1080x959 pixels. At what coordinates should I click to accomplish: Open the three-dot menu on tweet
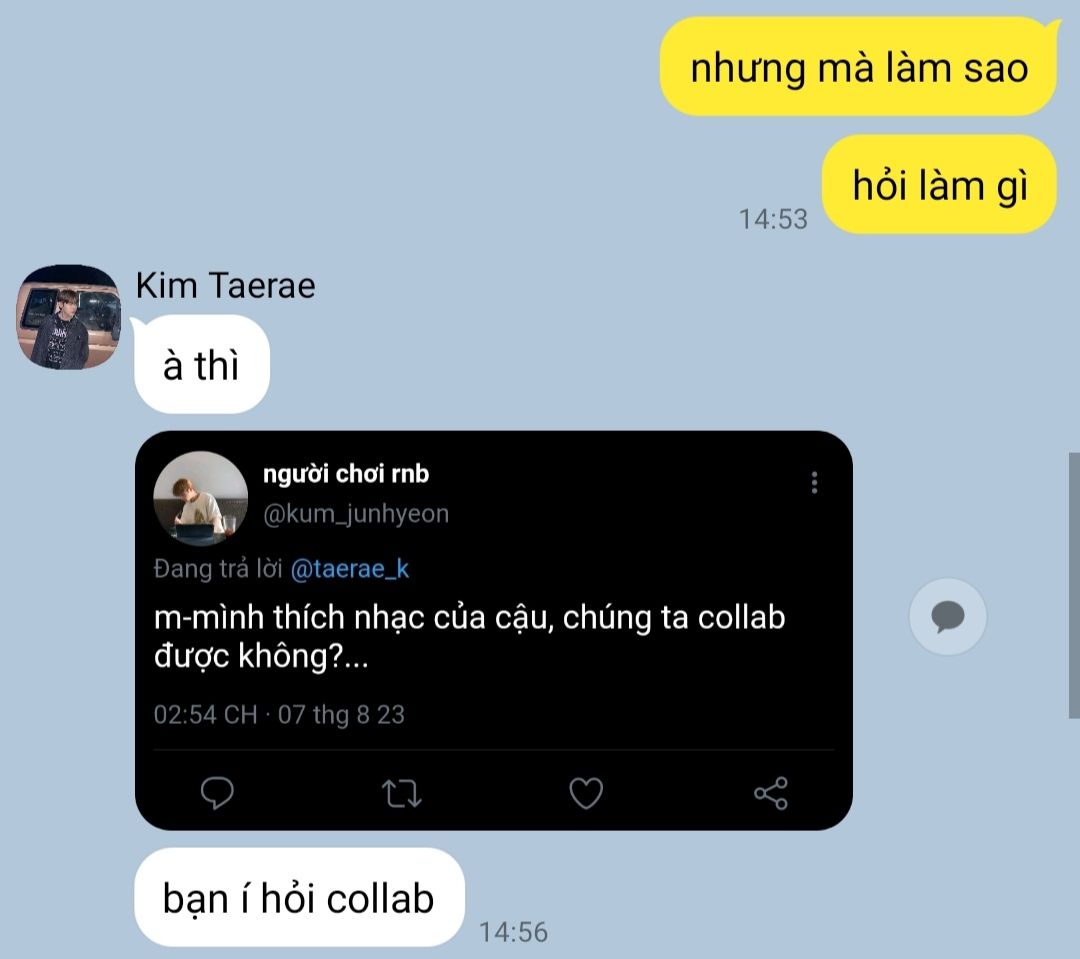814,482
